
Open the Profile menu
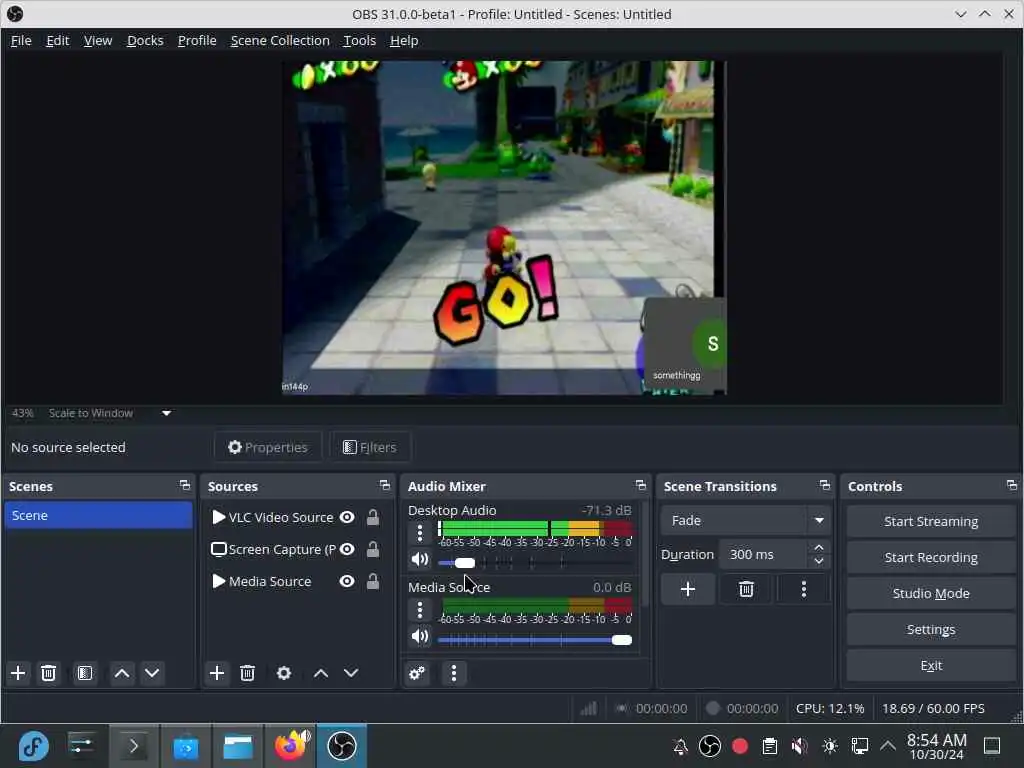click(x=197, y=40)
